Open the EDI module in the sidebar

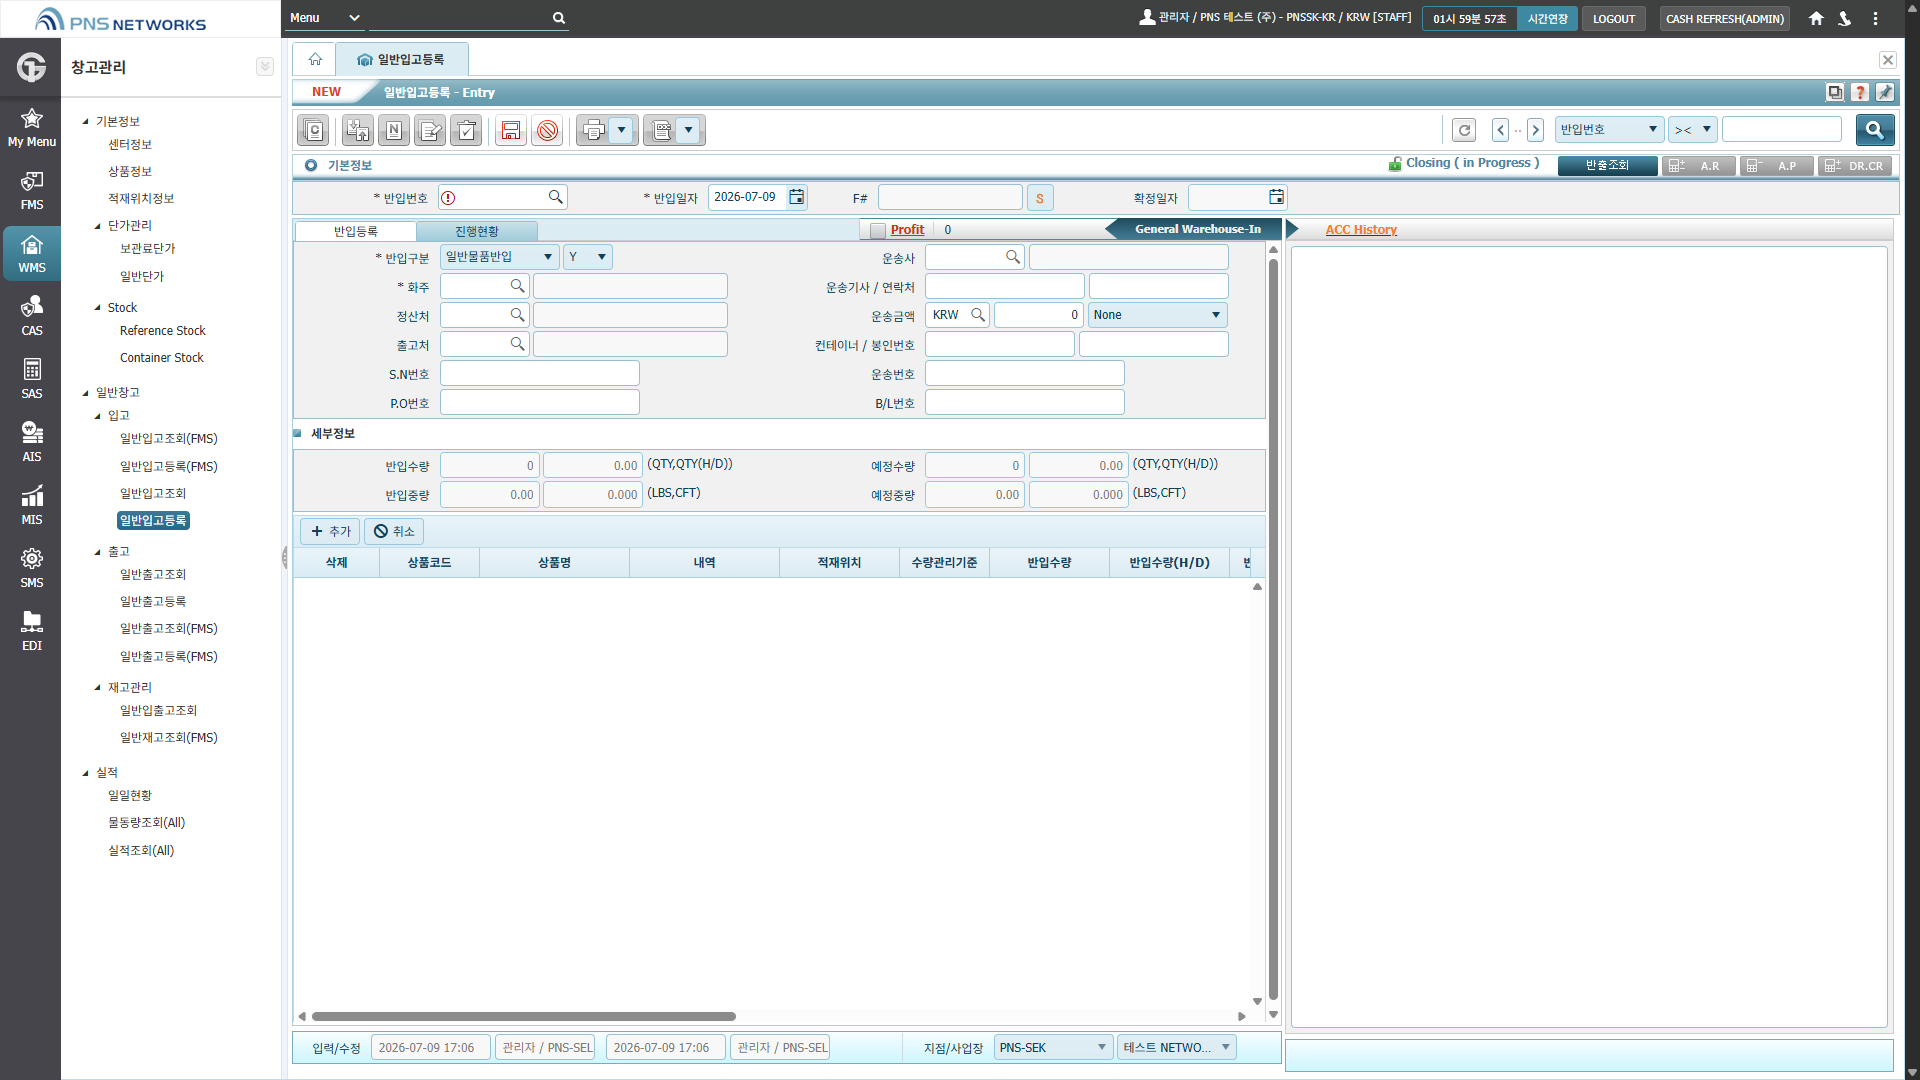coord(31,631)
